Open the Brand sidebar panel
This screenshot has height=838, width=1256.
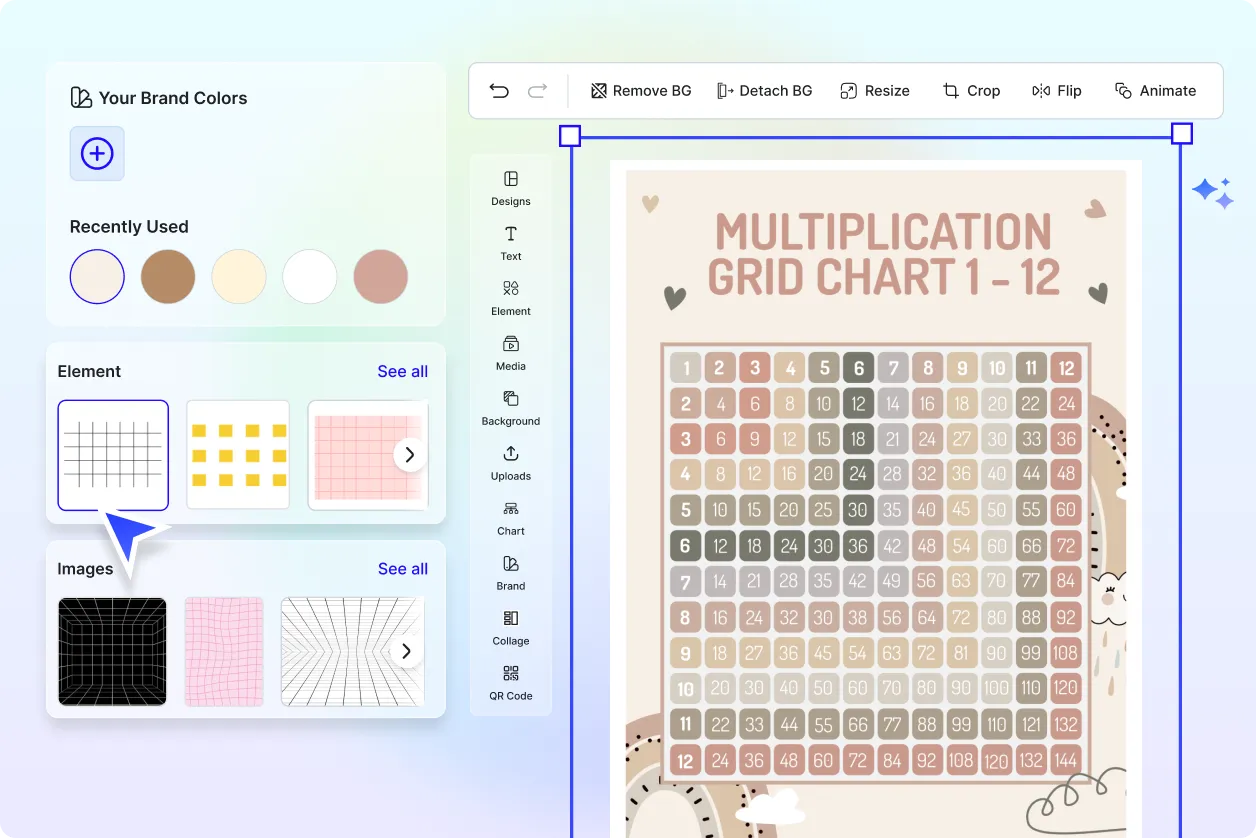pyautogui.click(x=511, y=573)
